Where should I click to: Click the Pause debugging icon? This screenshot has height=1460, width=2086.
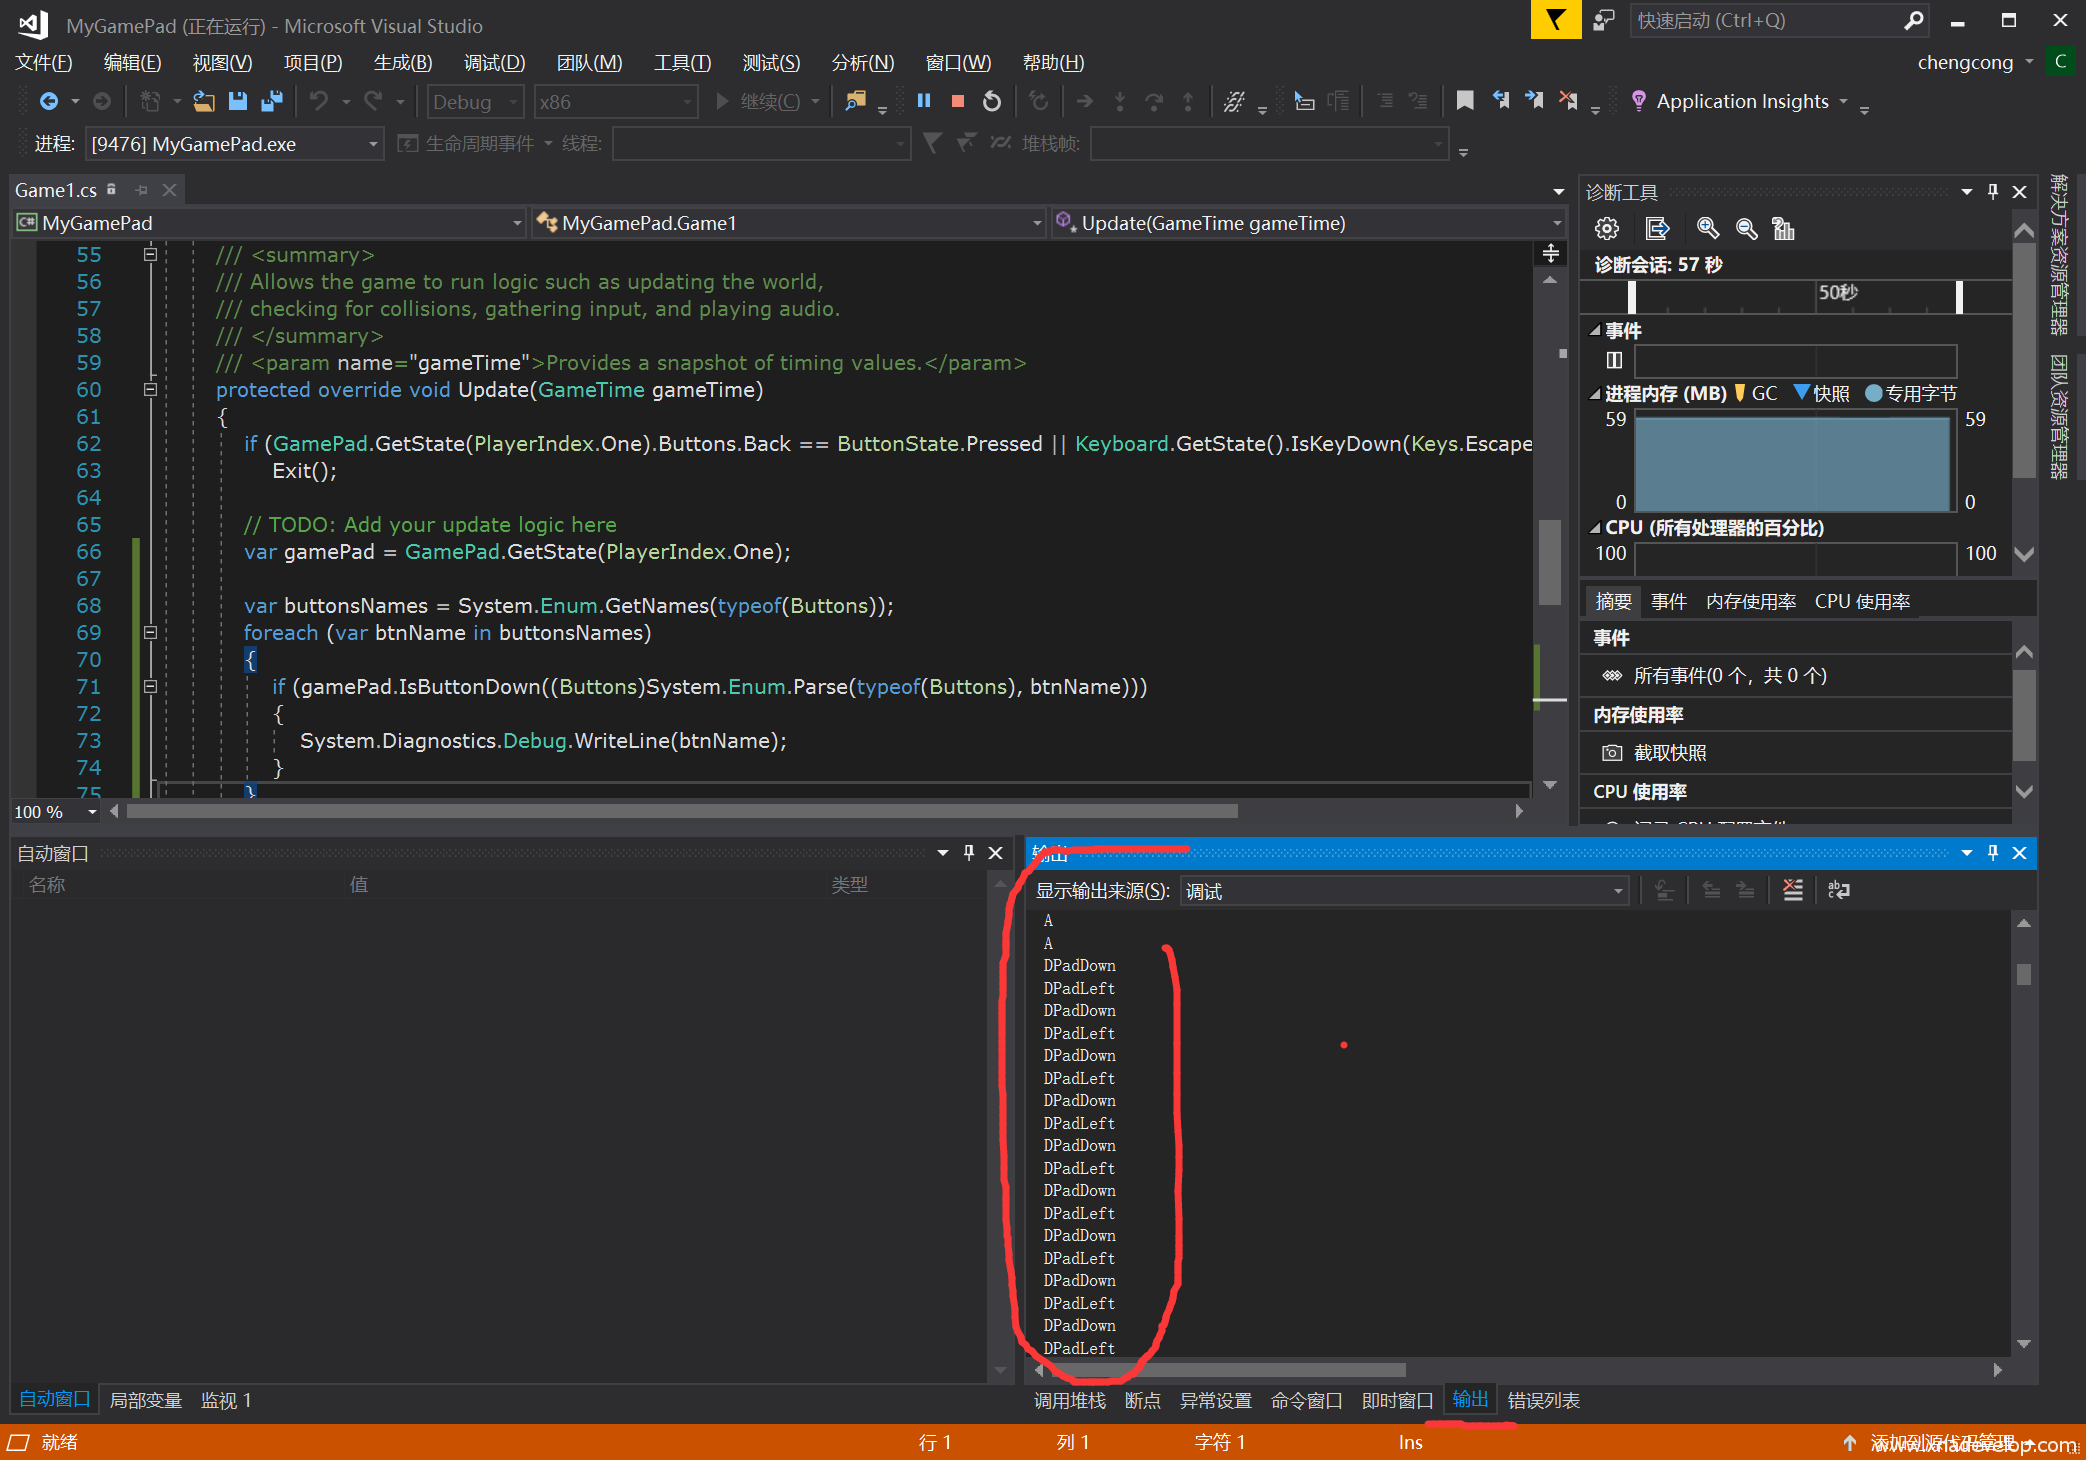(x=924, y=101)
